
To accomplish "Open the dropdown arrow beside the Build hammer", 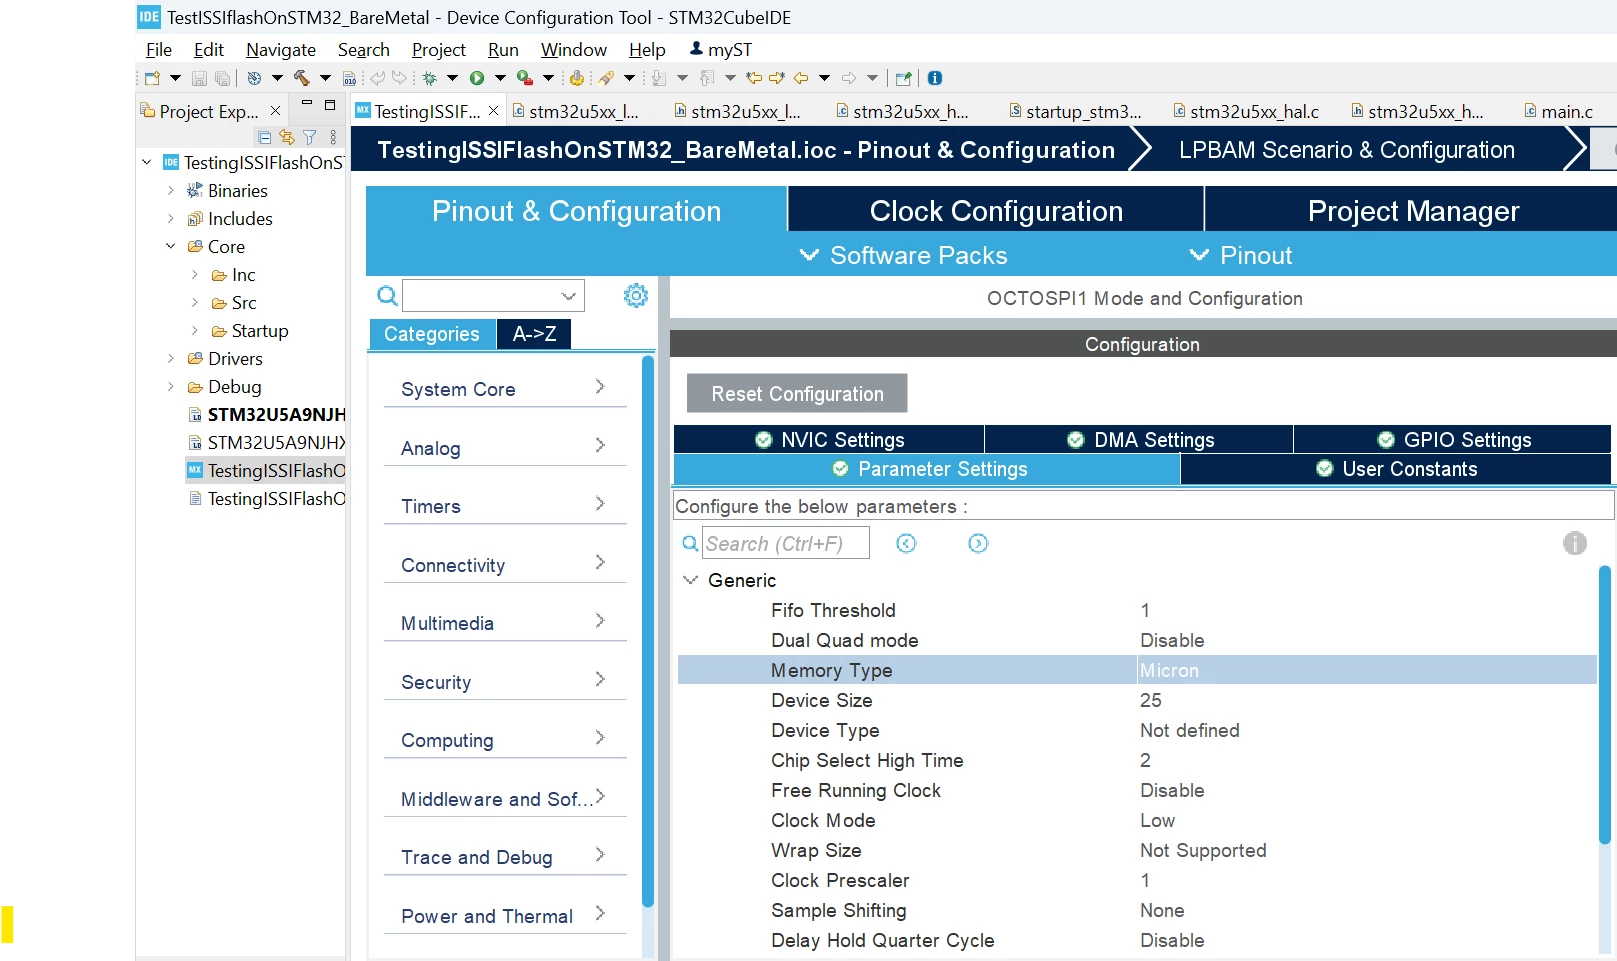I will click(x=325, y=78).
